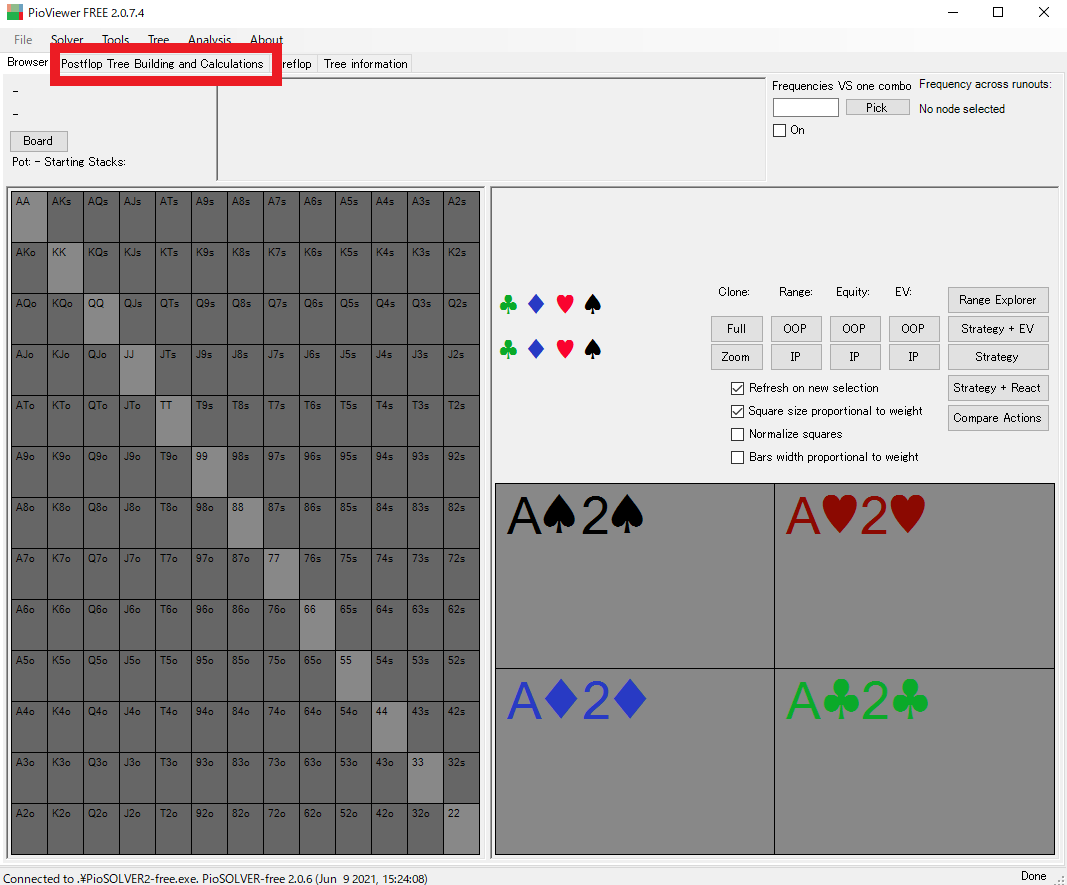Click the Board button
1067x885 pixels.
pyautogui.click(x=38, y=141)
